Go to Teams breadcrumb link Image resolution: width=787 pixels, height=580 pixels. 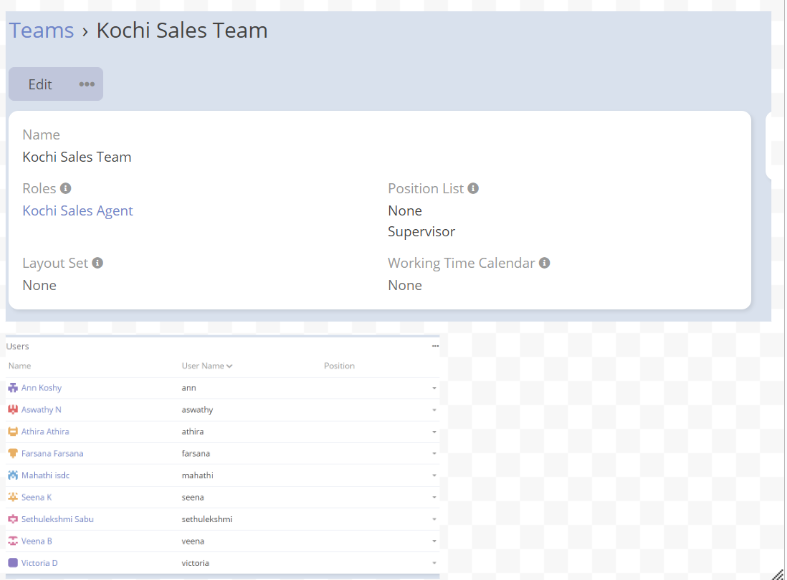(x=42, y=30)
